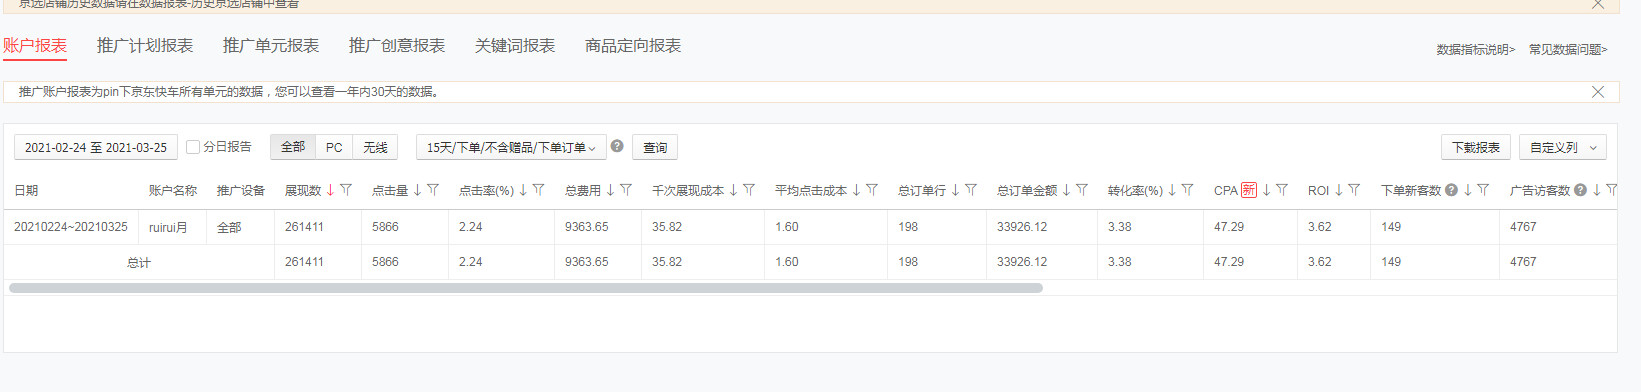Enable the 分日报告 checkbox
This screenshot has width=1641, height=392.
tap(193, 147)
